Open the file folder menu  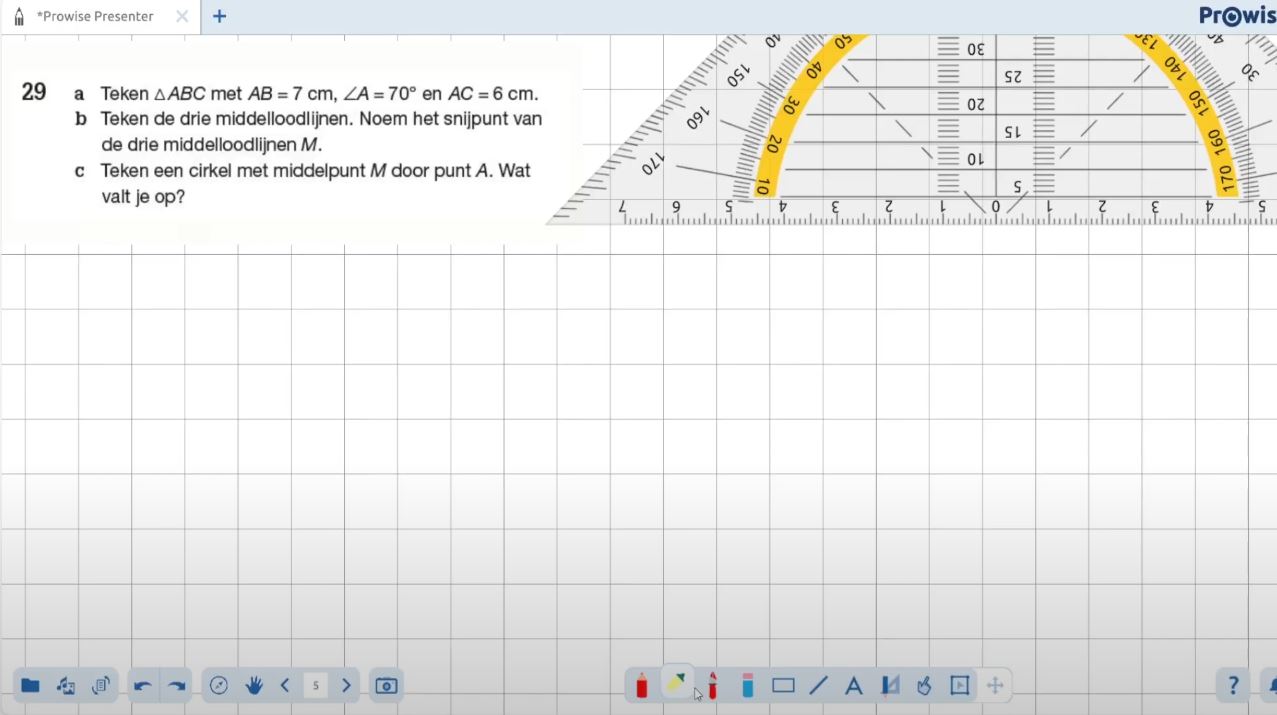click(x=30, y=686)
